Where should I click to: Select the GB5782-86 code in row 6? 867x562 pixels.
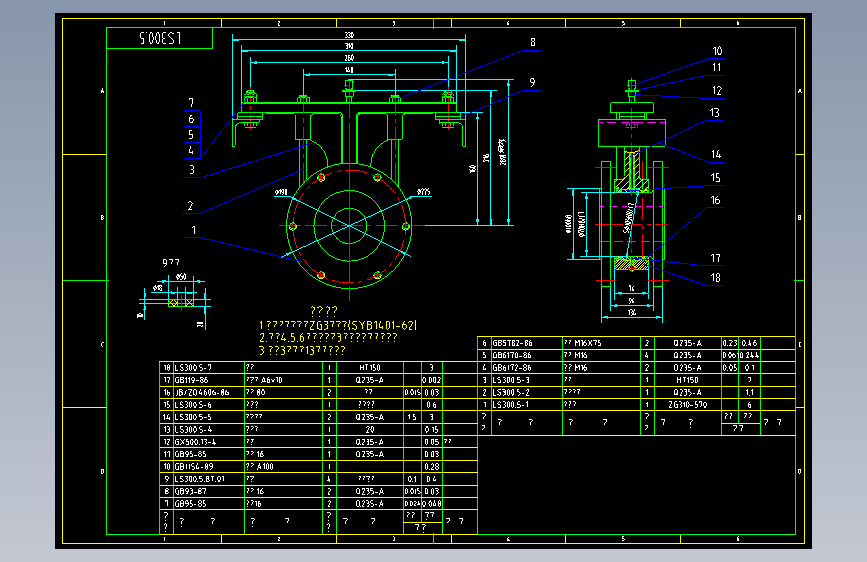pos(526,343)
